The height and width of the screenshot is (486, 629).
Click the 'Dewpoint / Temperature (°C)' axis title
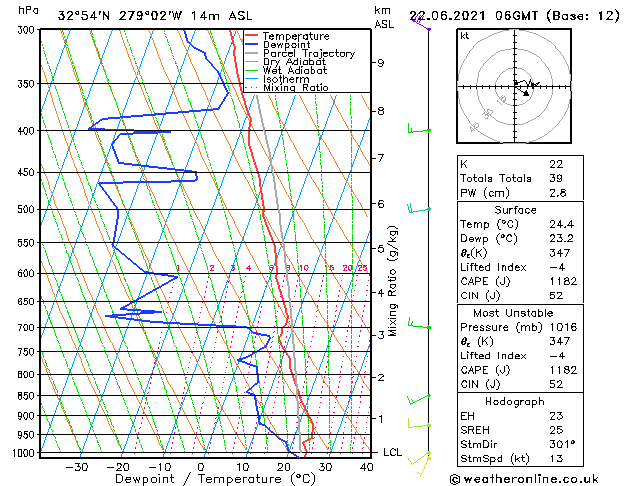[215, 479]
